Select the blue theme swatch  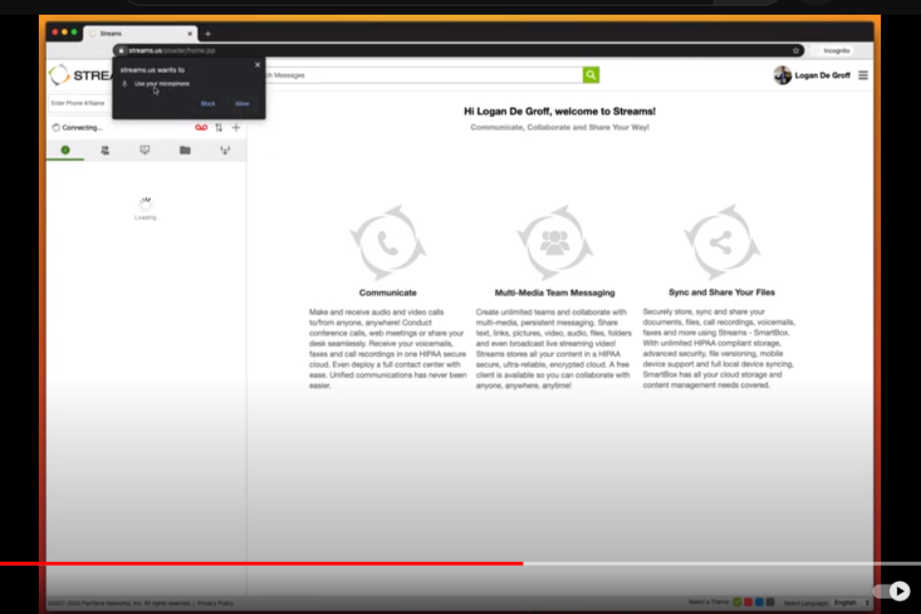tap(759, 602)
